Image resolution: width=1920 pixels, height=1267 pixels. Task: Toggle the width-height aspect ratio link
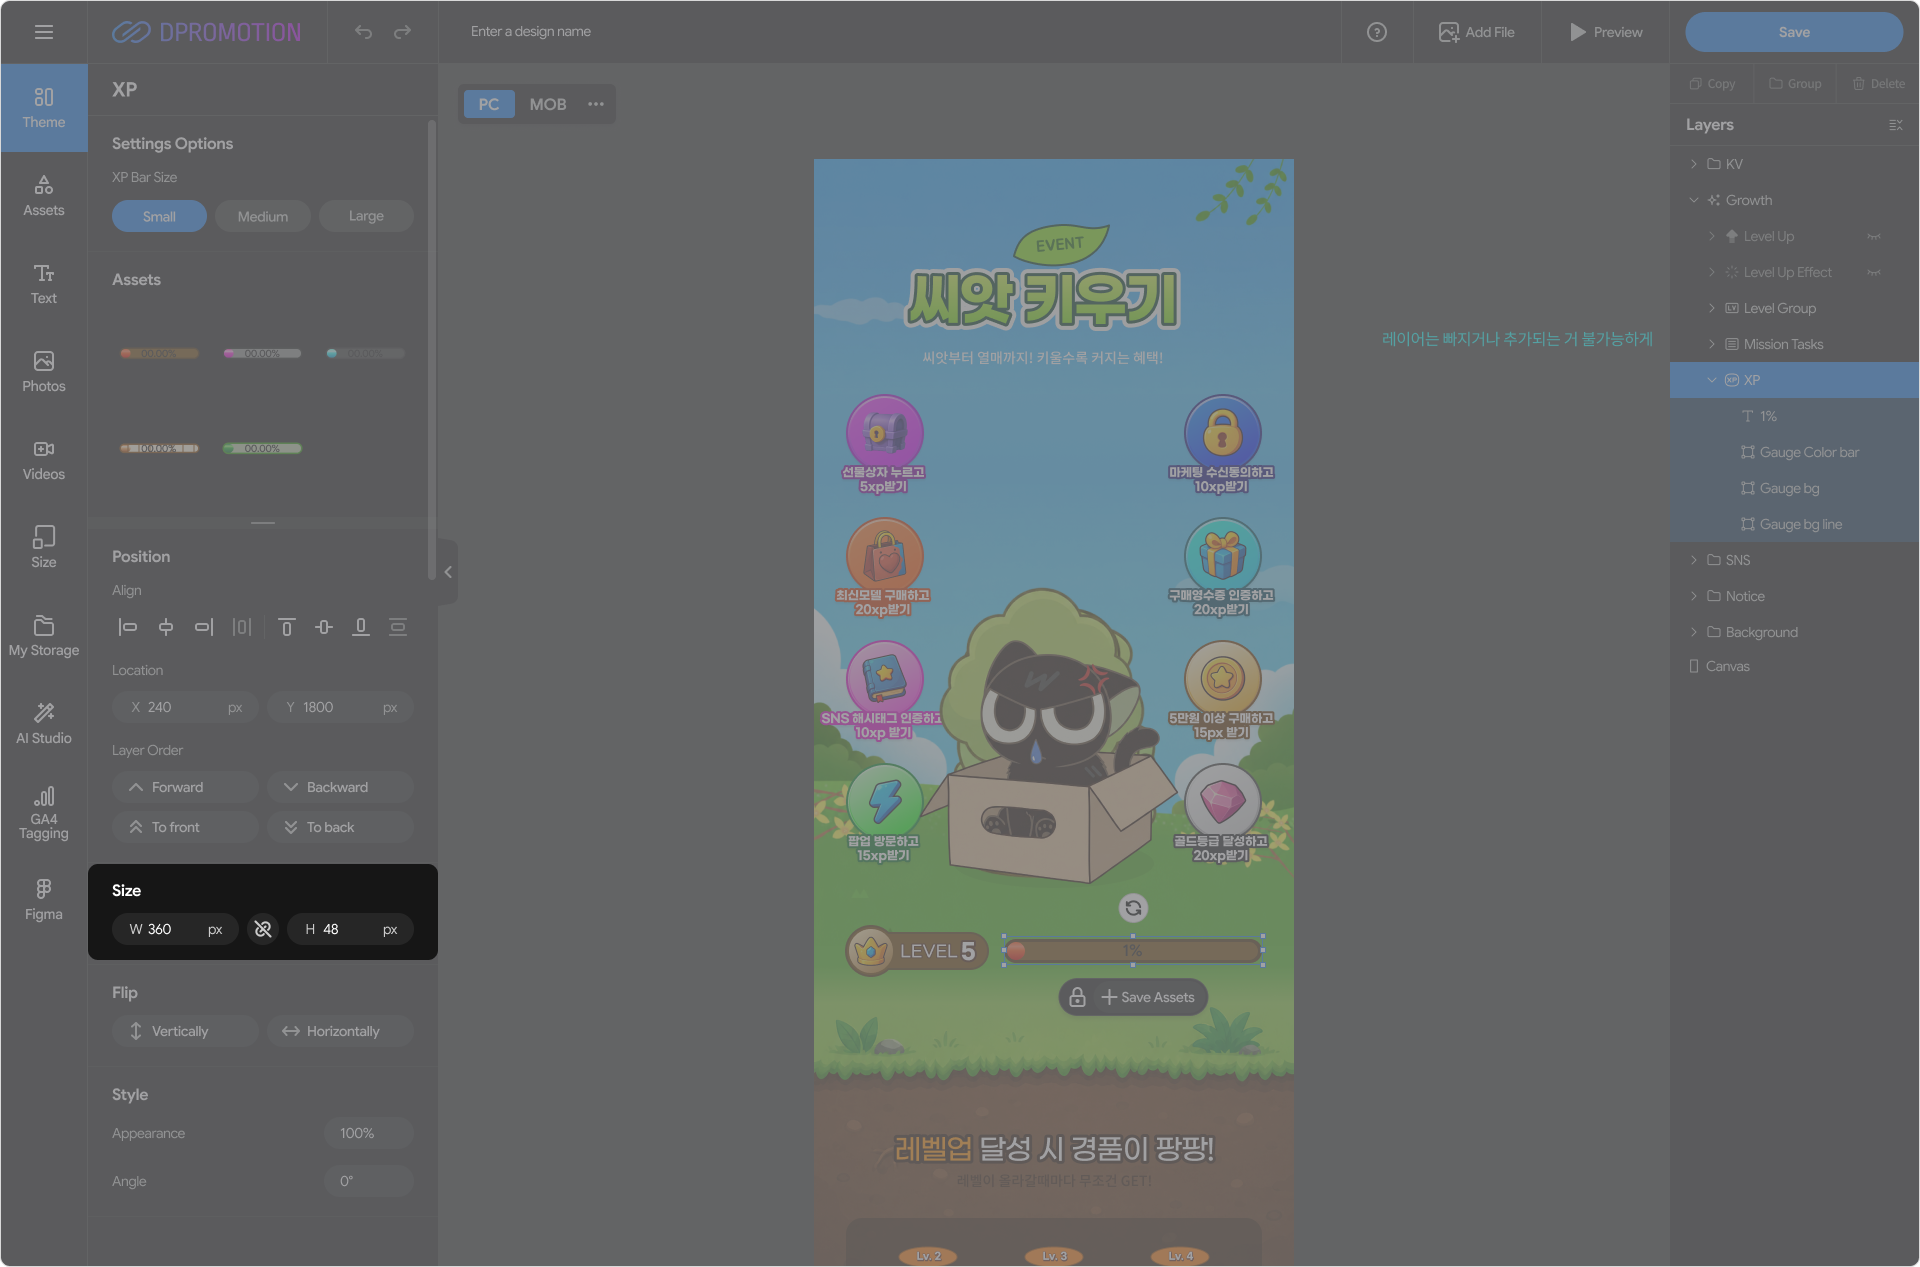point(263,929)
